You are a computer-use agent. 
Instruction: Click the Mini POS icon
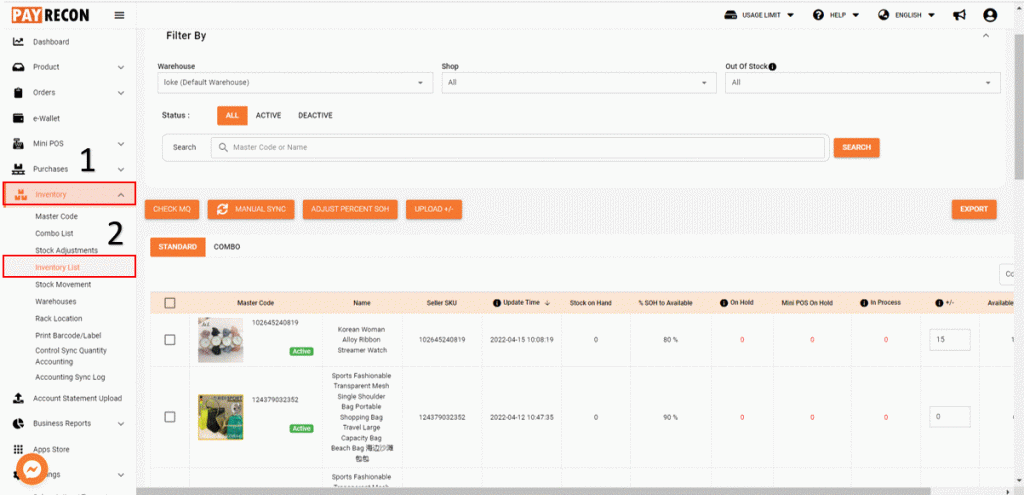pos(19,144)
